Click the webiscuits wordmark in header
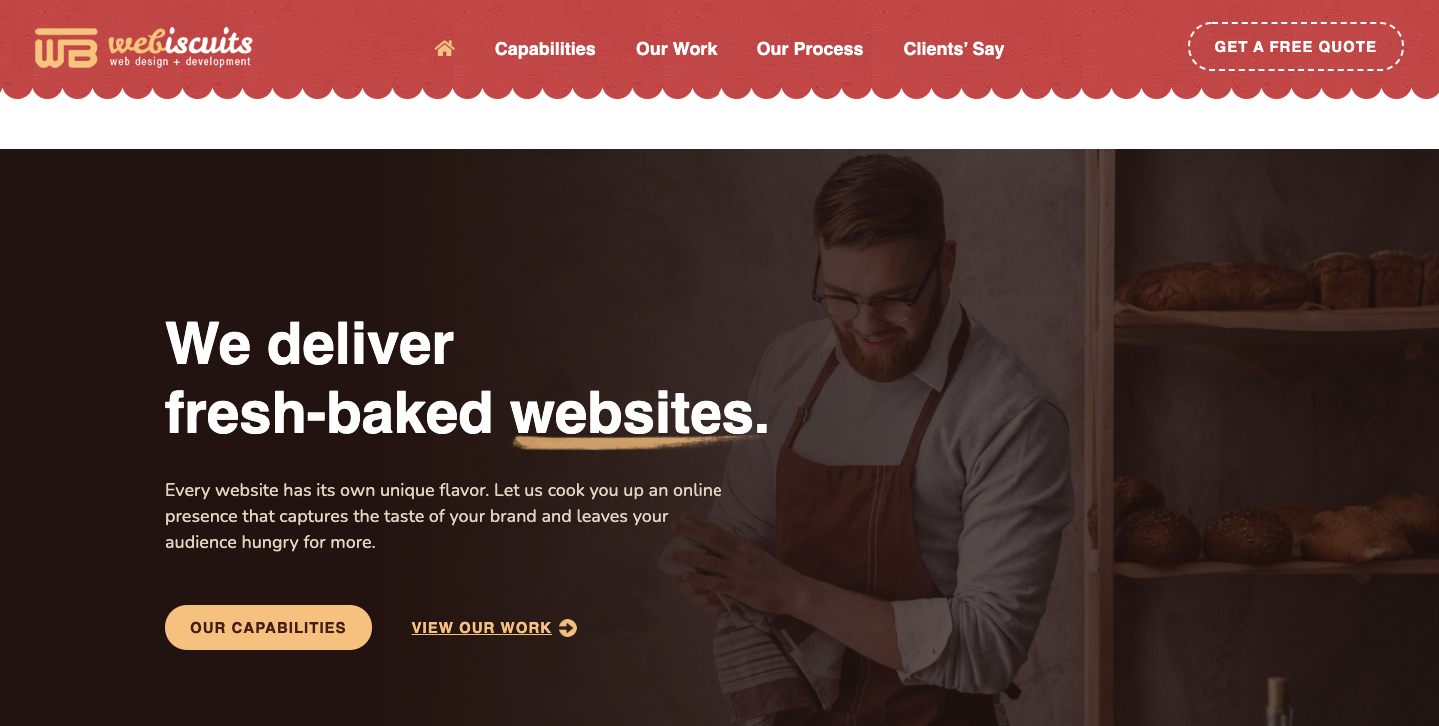 [180, 42]
